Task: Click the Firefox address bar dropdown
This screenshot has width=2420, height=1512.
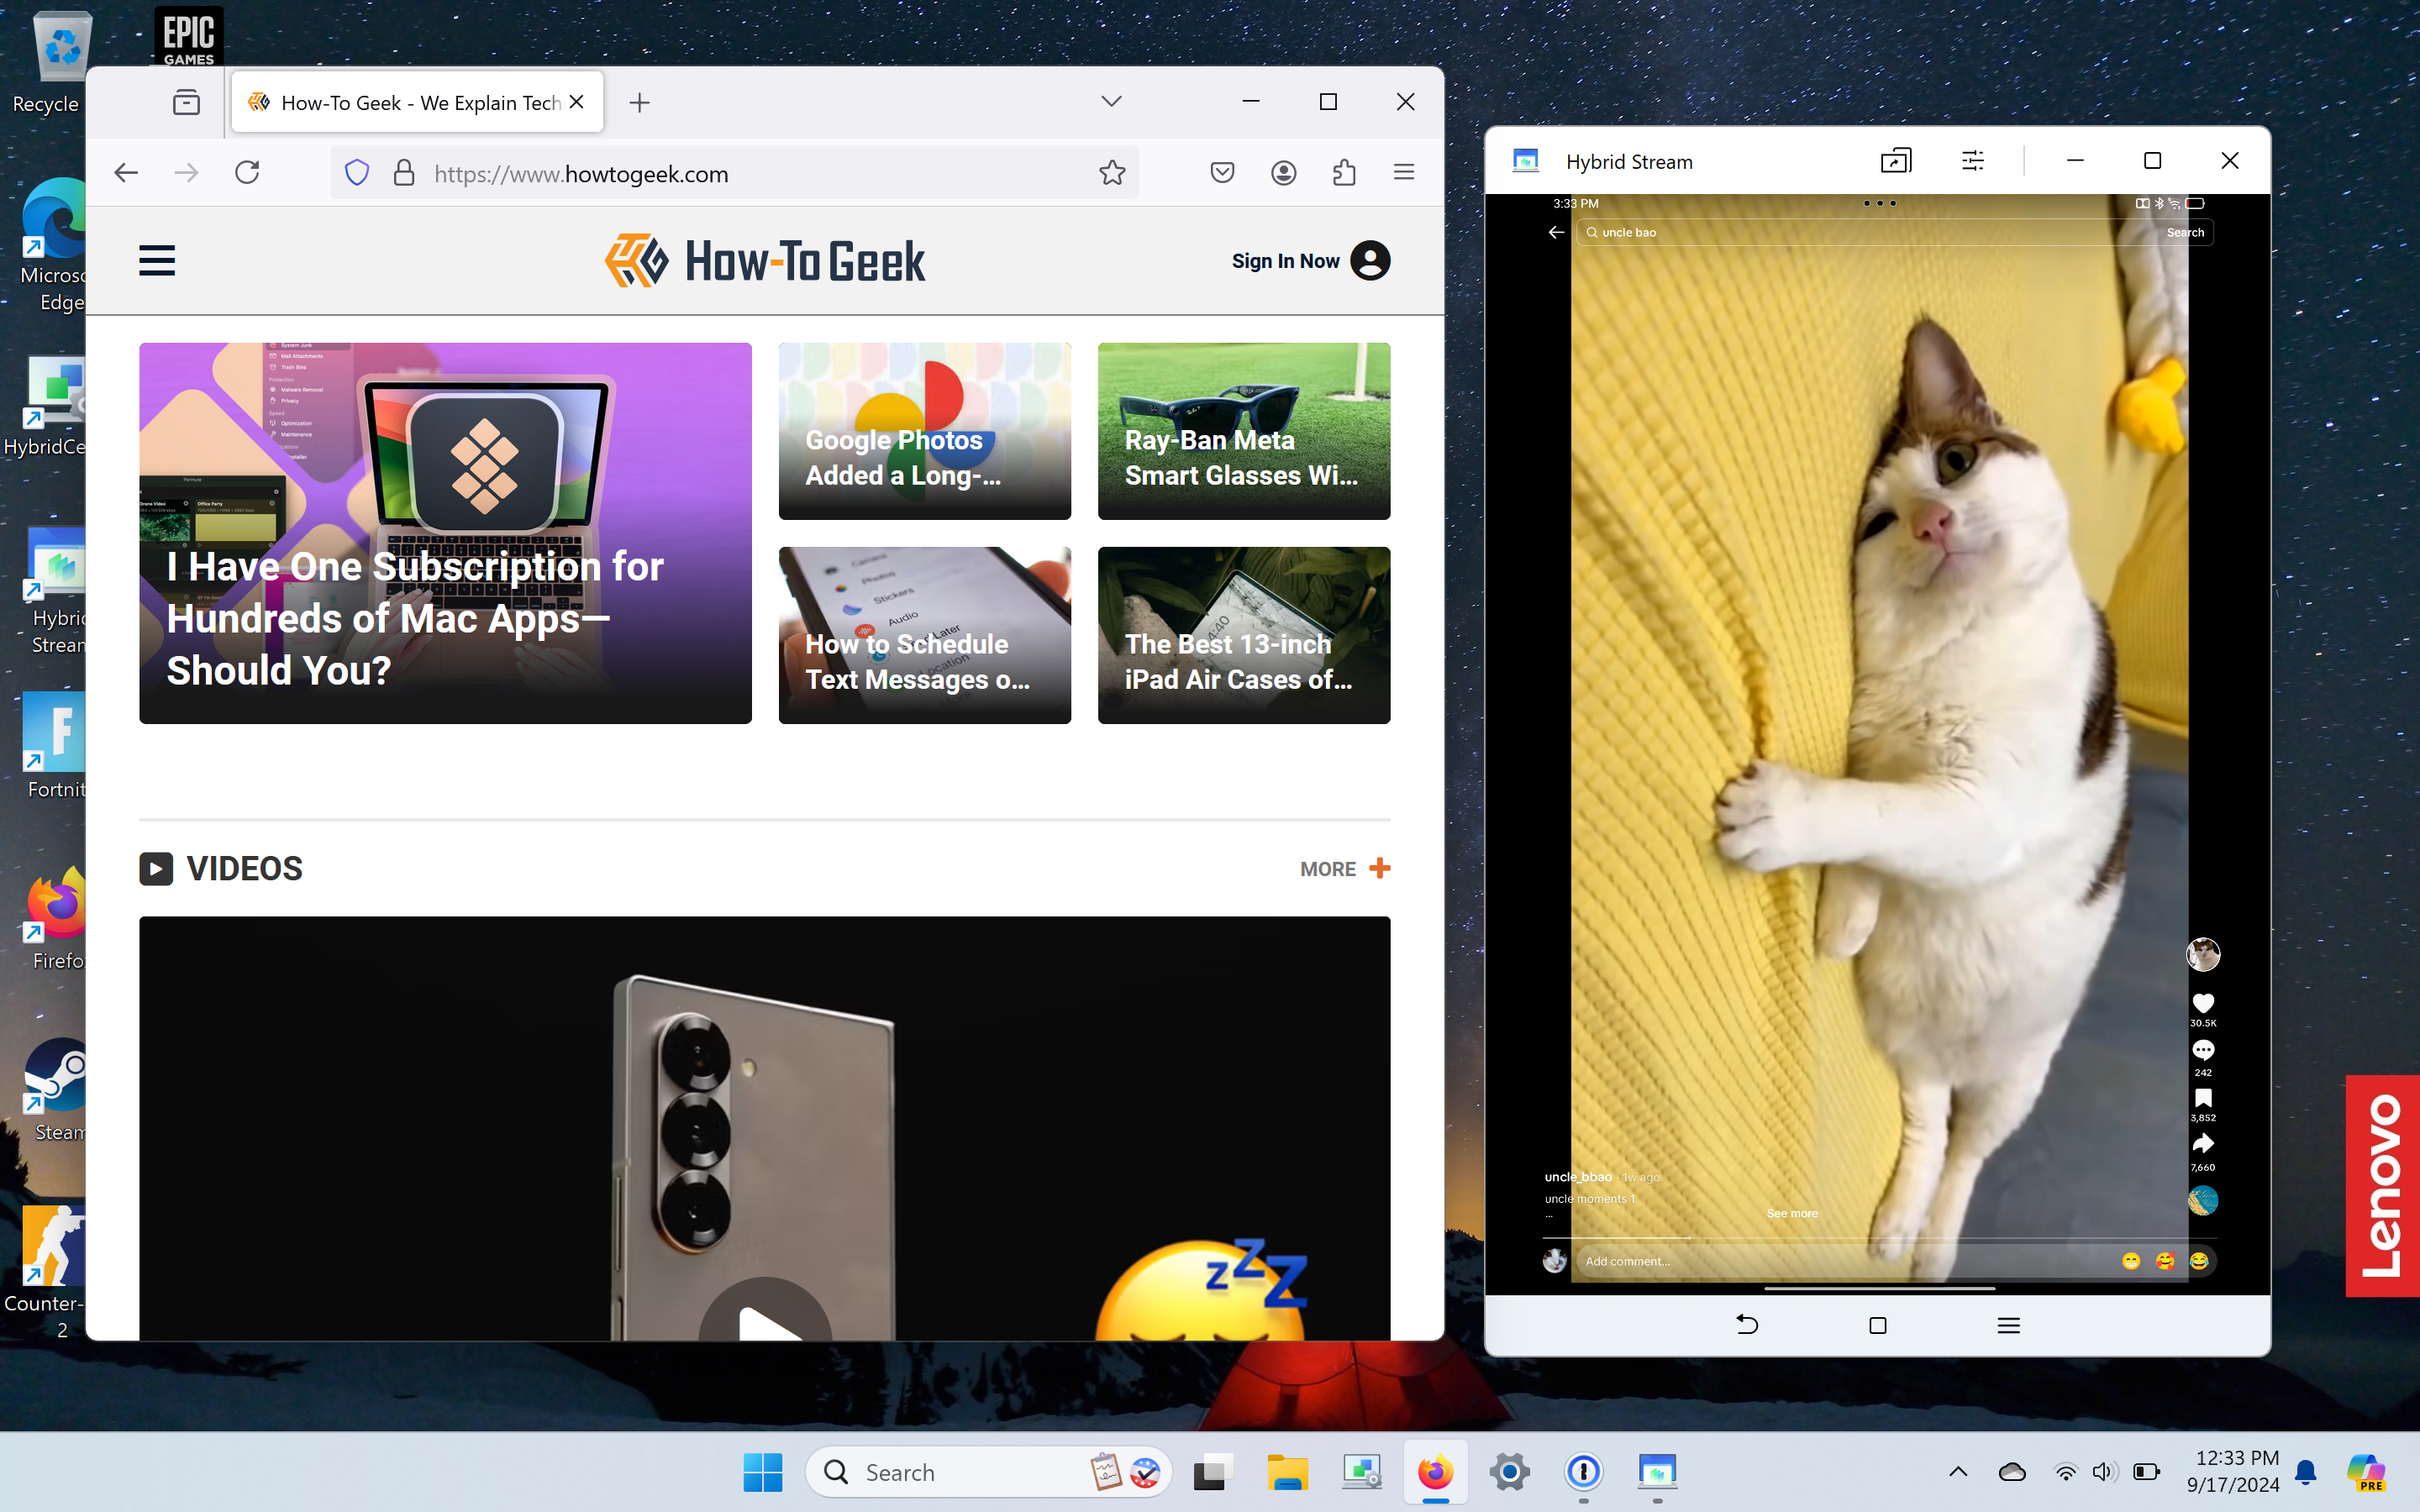Action: coord(1112,101)
